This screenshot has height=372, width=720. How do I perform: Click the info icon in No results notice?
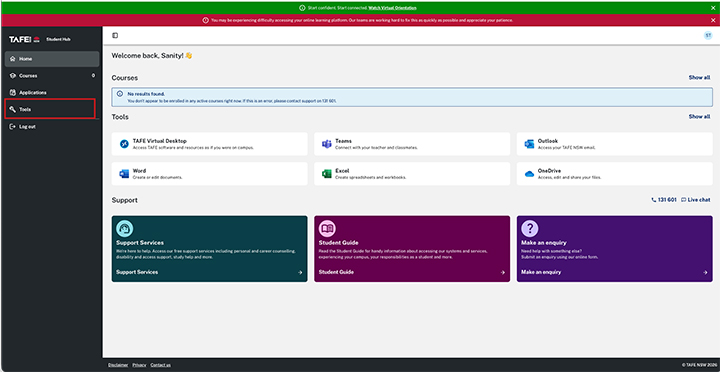[x=120, y=94]
